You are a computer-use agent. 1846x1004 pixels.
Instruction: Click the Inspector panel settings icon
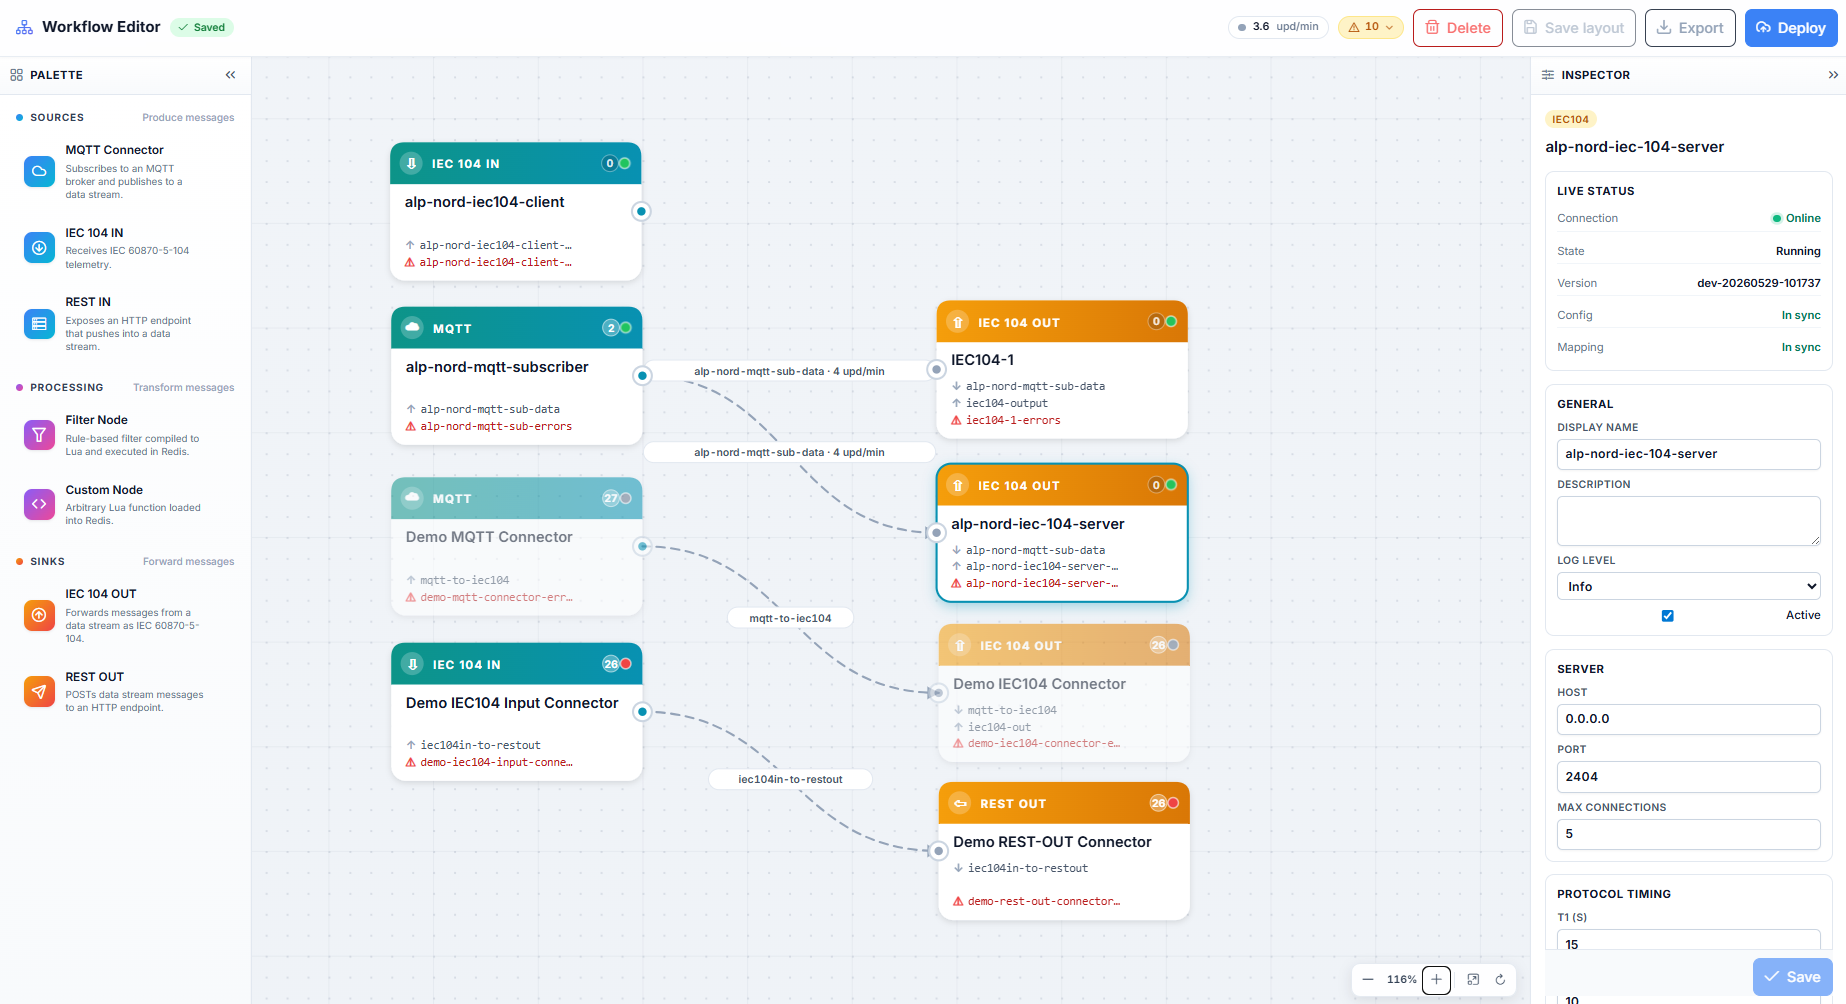(x=1548, y=75)
